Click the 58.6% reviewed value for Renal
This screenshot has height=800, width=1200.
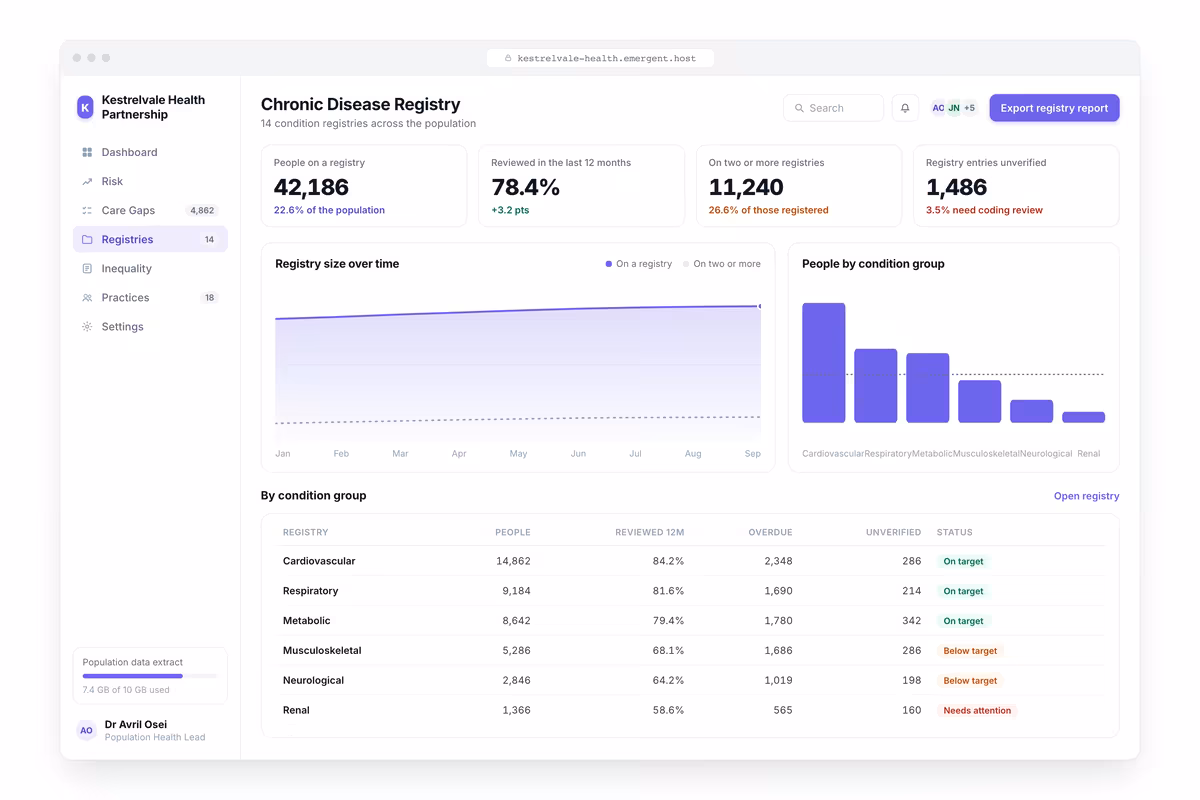coord(668,710)
